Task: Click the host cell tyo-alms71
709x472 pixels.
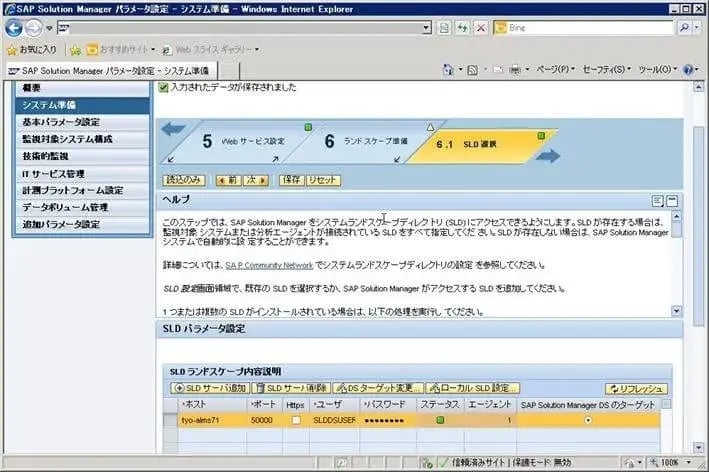Action: (x=213, y=420)
